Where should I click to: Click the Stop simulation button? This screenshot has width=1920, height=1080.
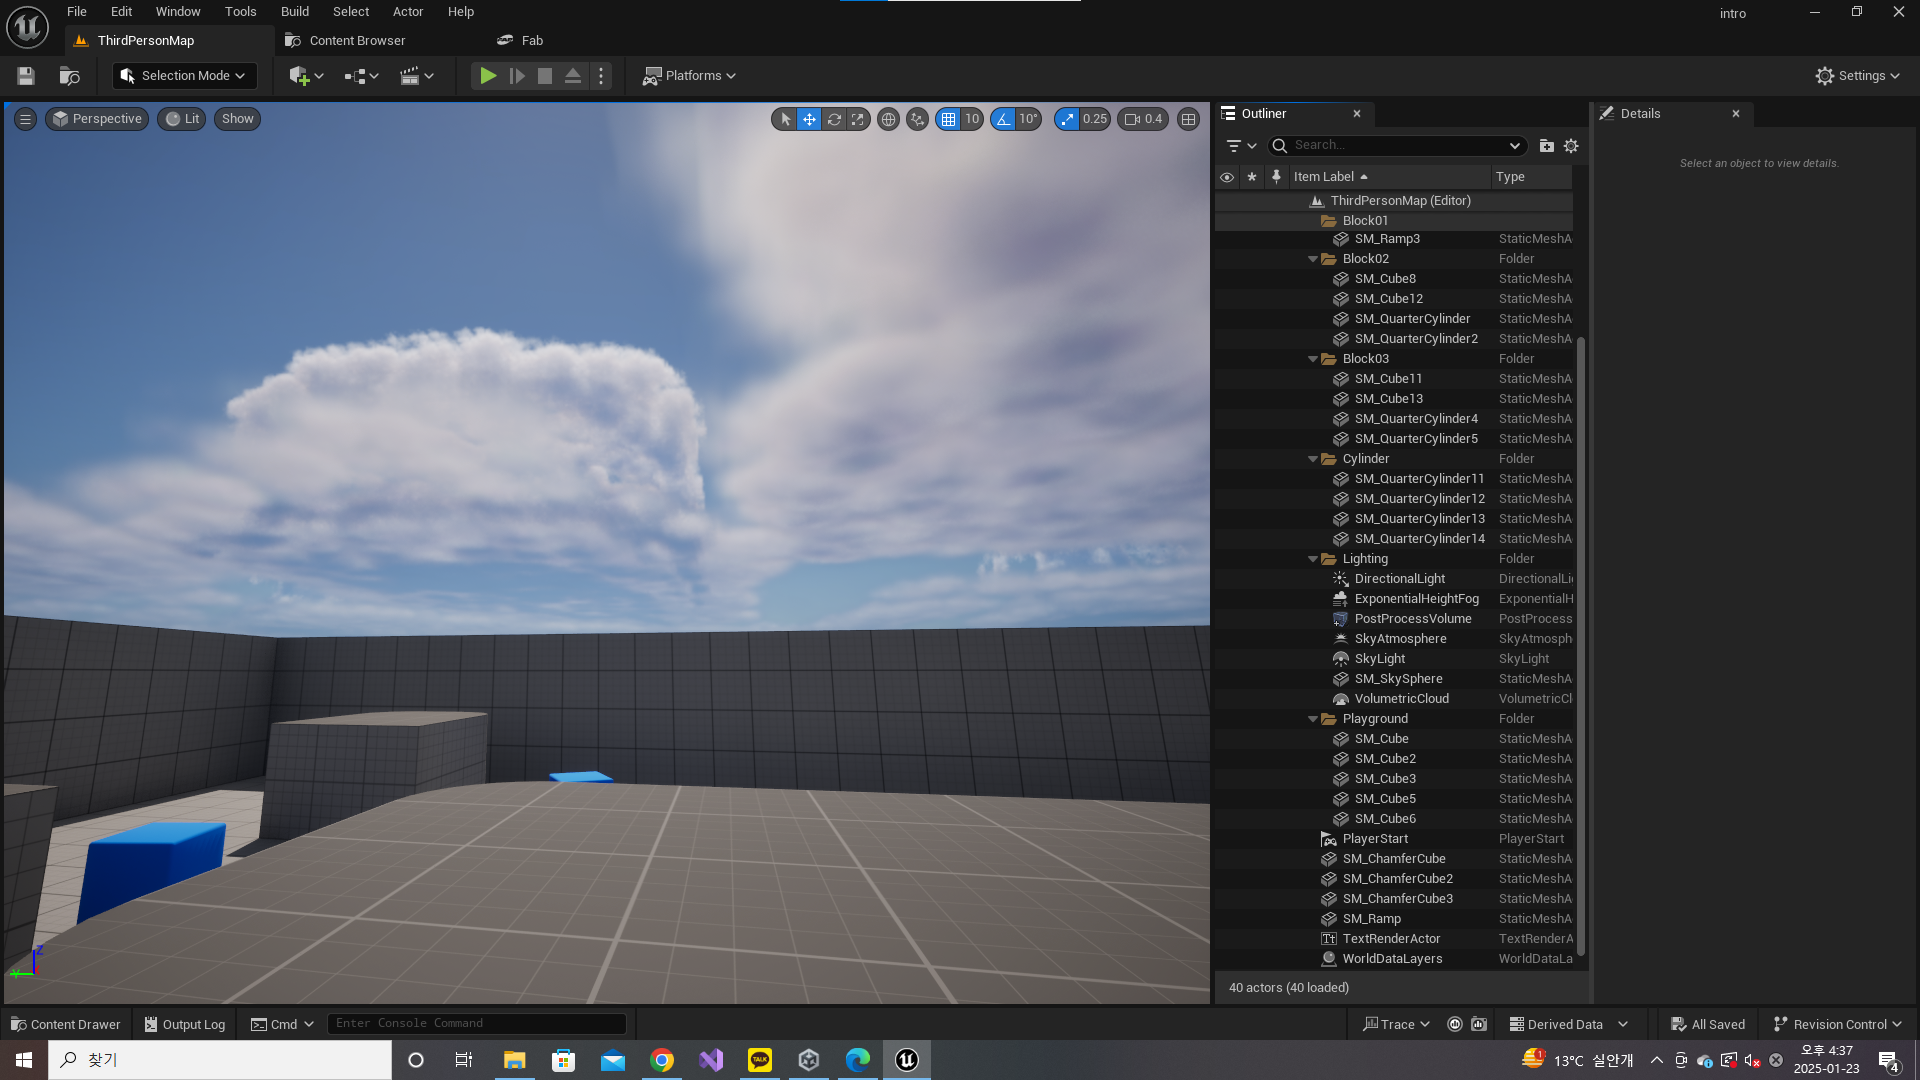click(545, 76)
